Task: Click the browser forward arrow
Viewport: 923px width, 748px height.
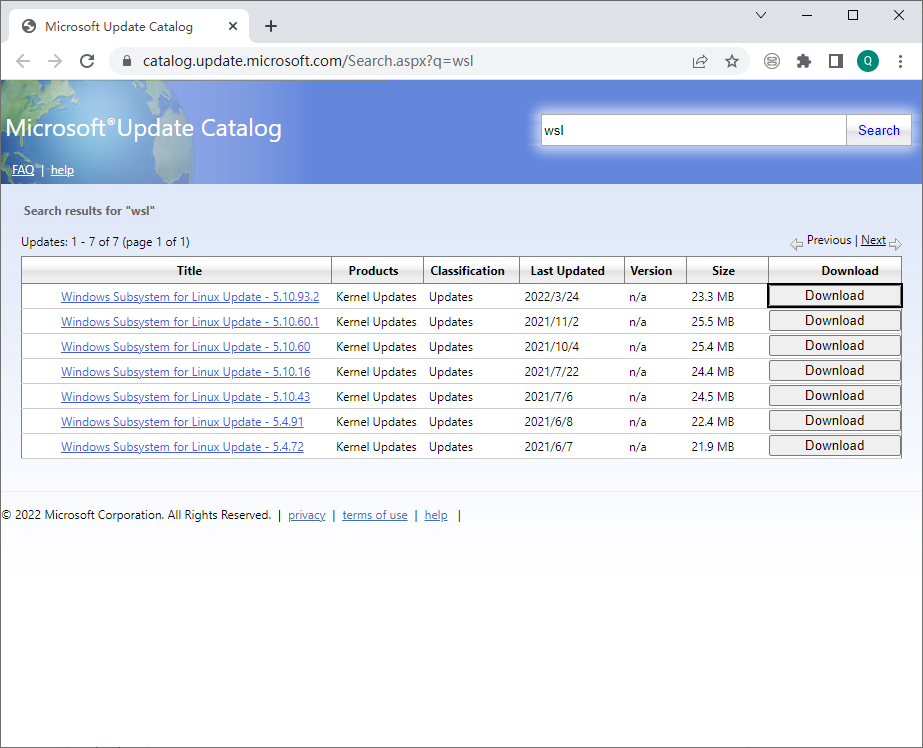Action: (x=55, y=61)
